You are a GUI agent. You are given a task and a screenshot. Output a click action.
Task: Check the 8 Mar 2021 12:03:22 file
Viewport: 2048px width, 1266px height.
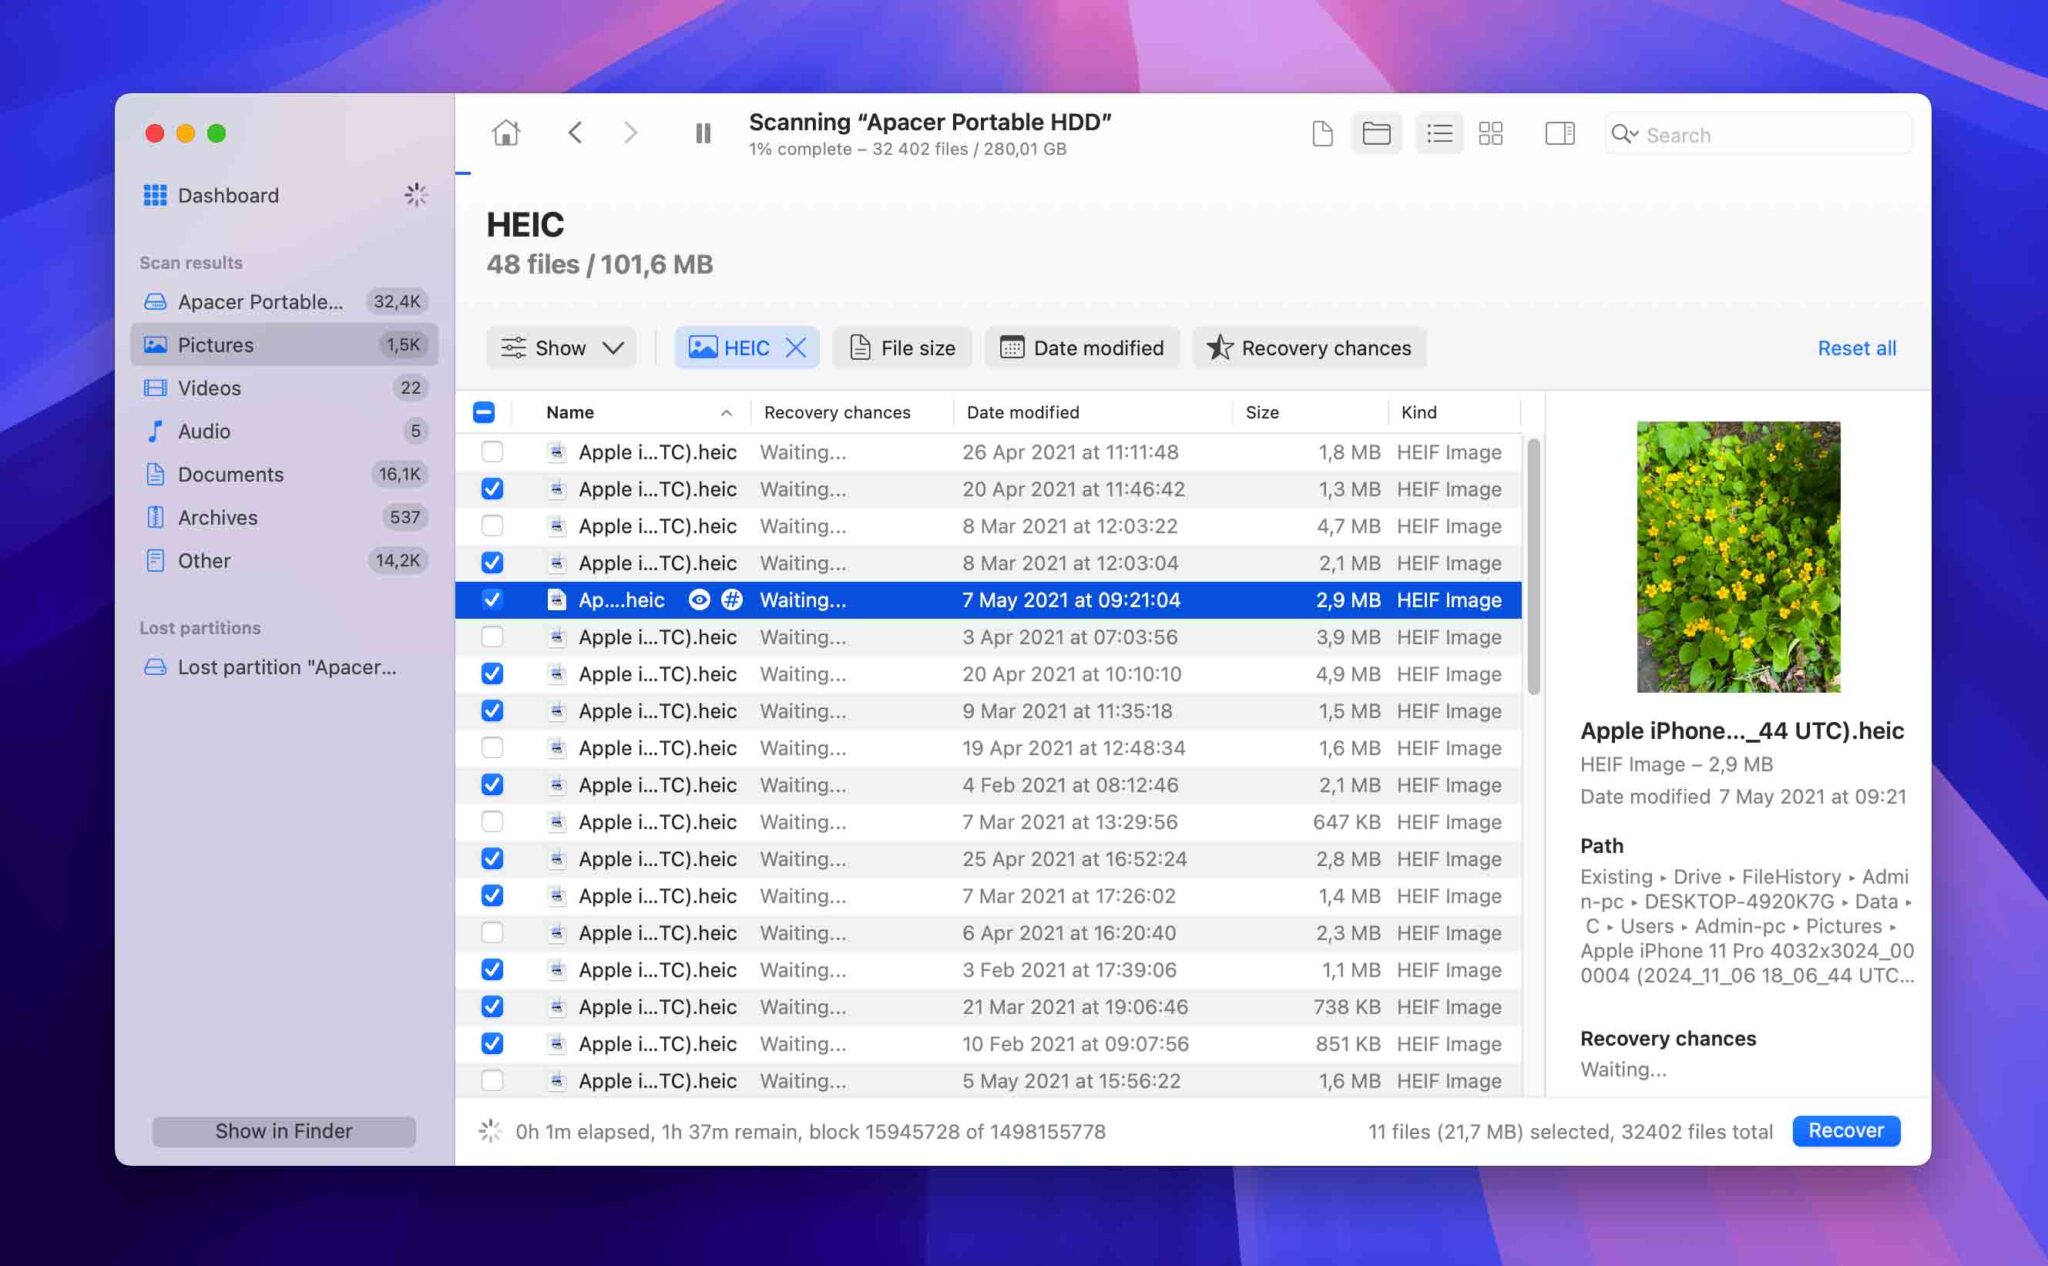(x=492, y=526)
